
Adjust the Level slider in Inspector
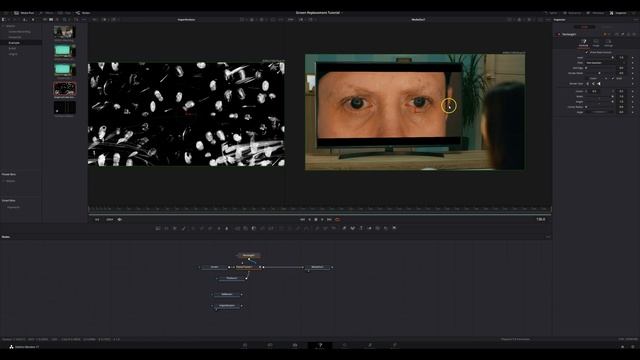(599, 58)
